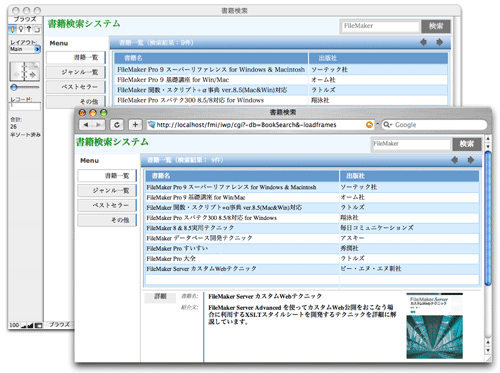Select ベストセラー menu in FileMaker window

pos(76,87)
